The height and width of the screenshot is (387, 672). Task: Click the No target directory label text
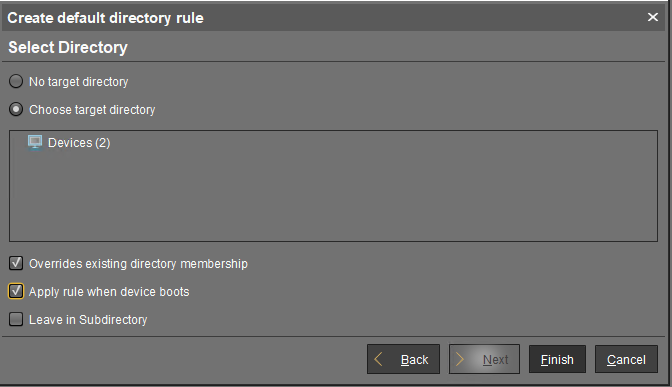[78, 81]
